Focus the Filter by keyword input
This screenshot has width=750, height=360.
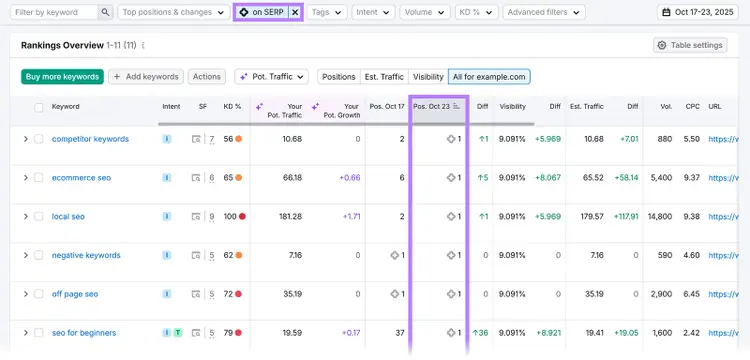(x=54, y=12)
